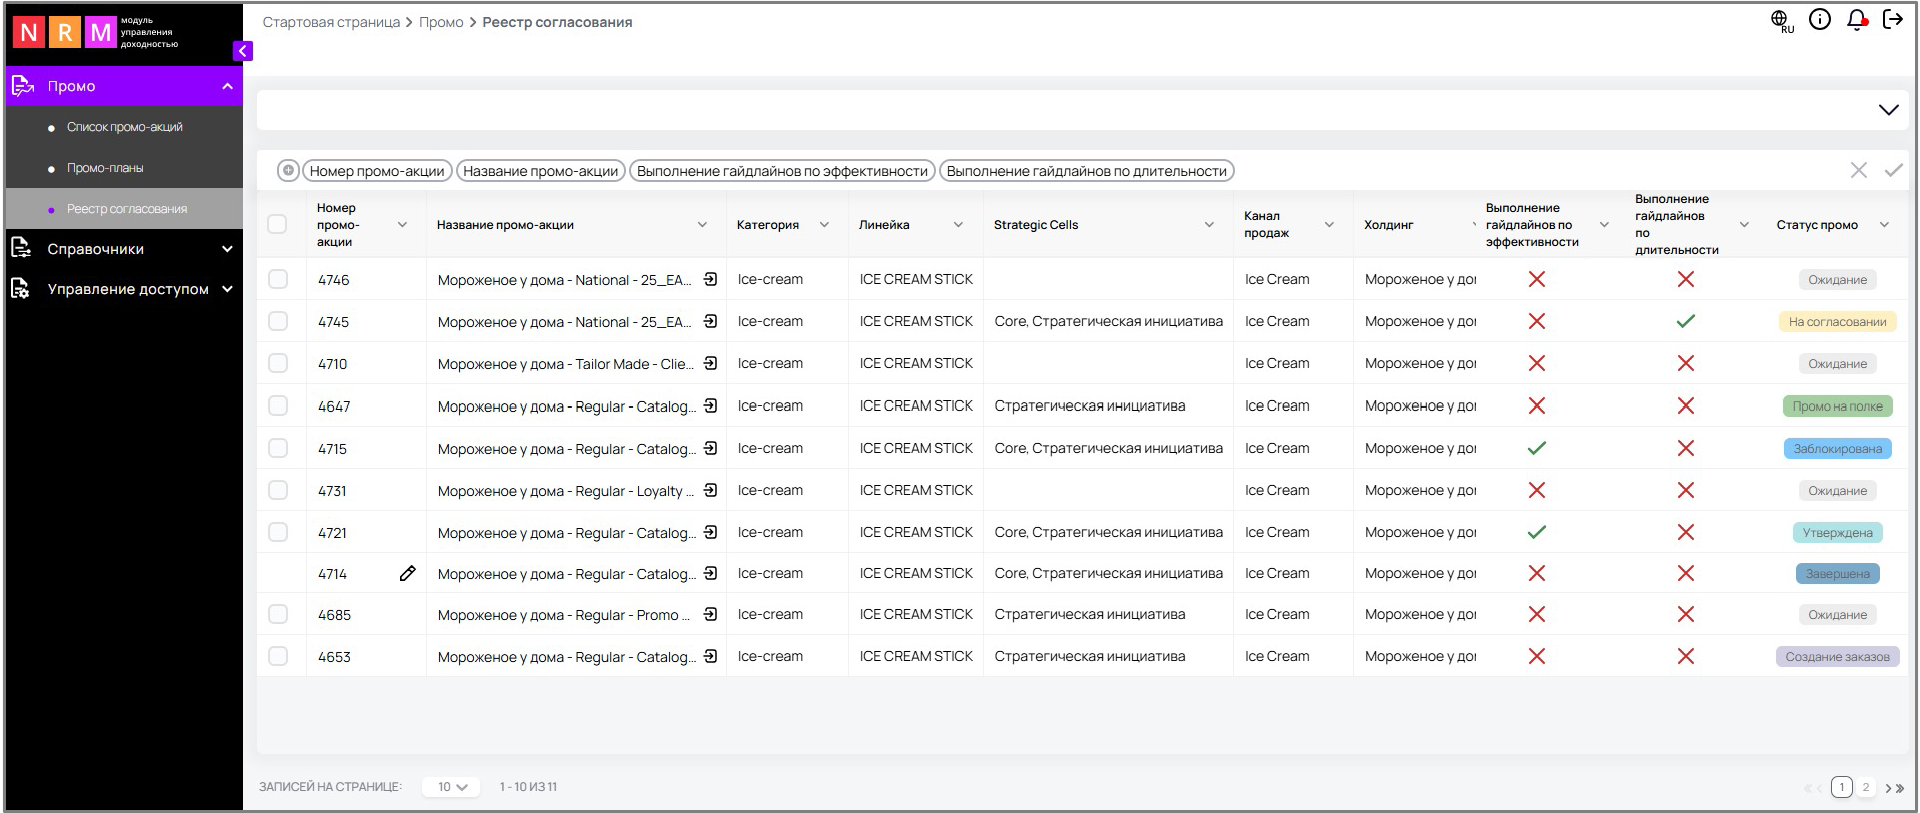Select the checkbox for promo 4653
Image resolution: width=1920 pixels, height=813 pixels.
[x=278, y=657]
